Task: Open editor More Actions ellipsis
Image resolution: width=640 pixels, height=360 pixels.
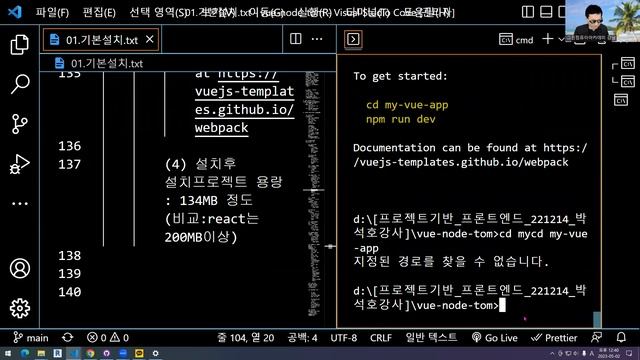Action: click(x=317, y=39)
